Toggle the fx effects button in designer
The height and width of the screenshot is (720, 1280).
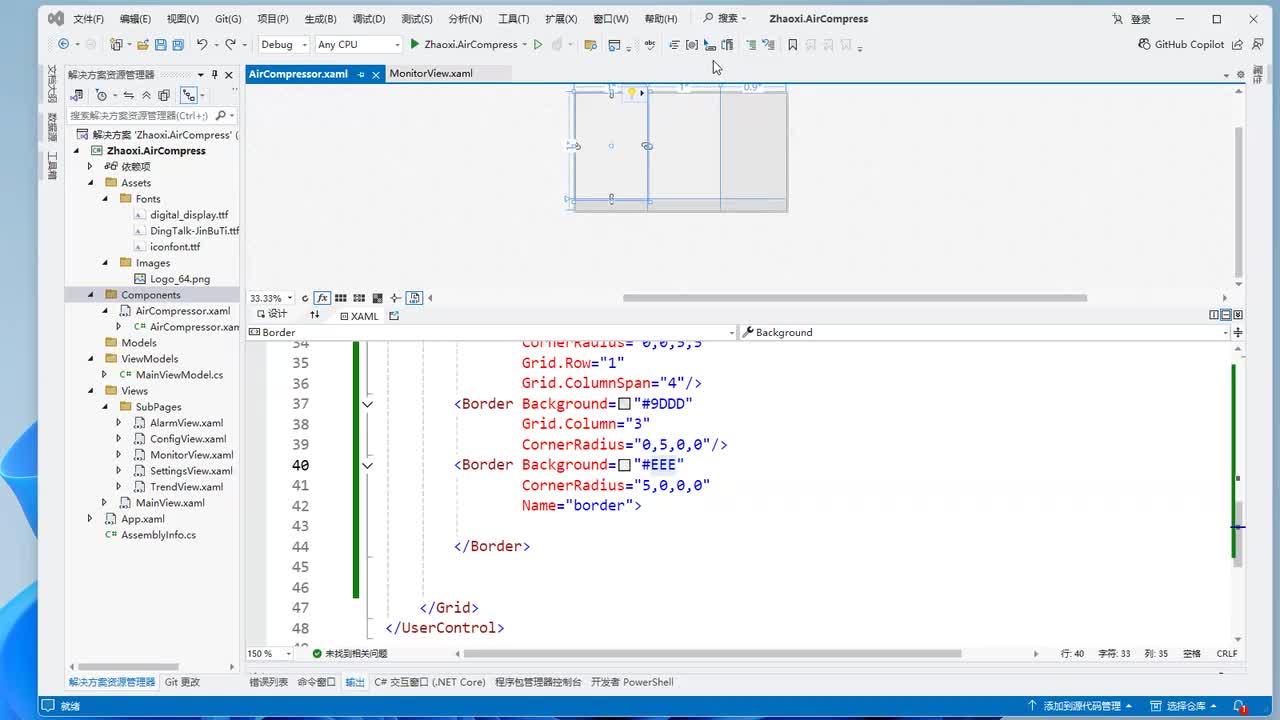[x=322, y=298]
